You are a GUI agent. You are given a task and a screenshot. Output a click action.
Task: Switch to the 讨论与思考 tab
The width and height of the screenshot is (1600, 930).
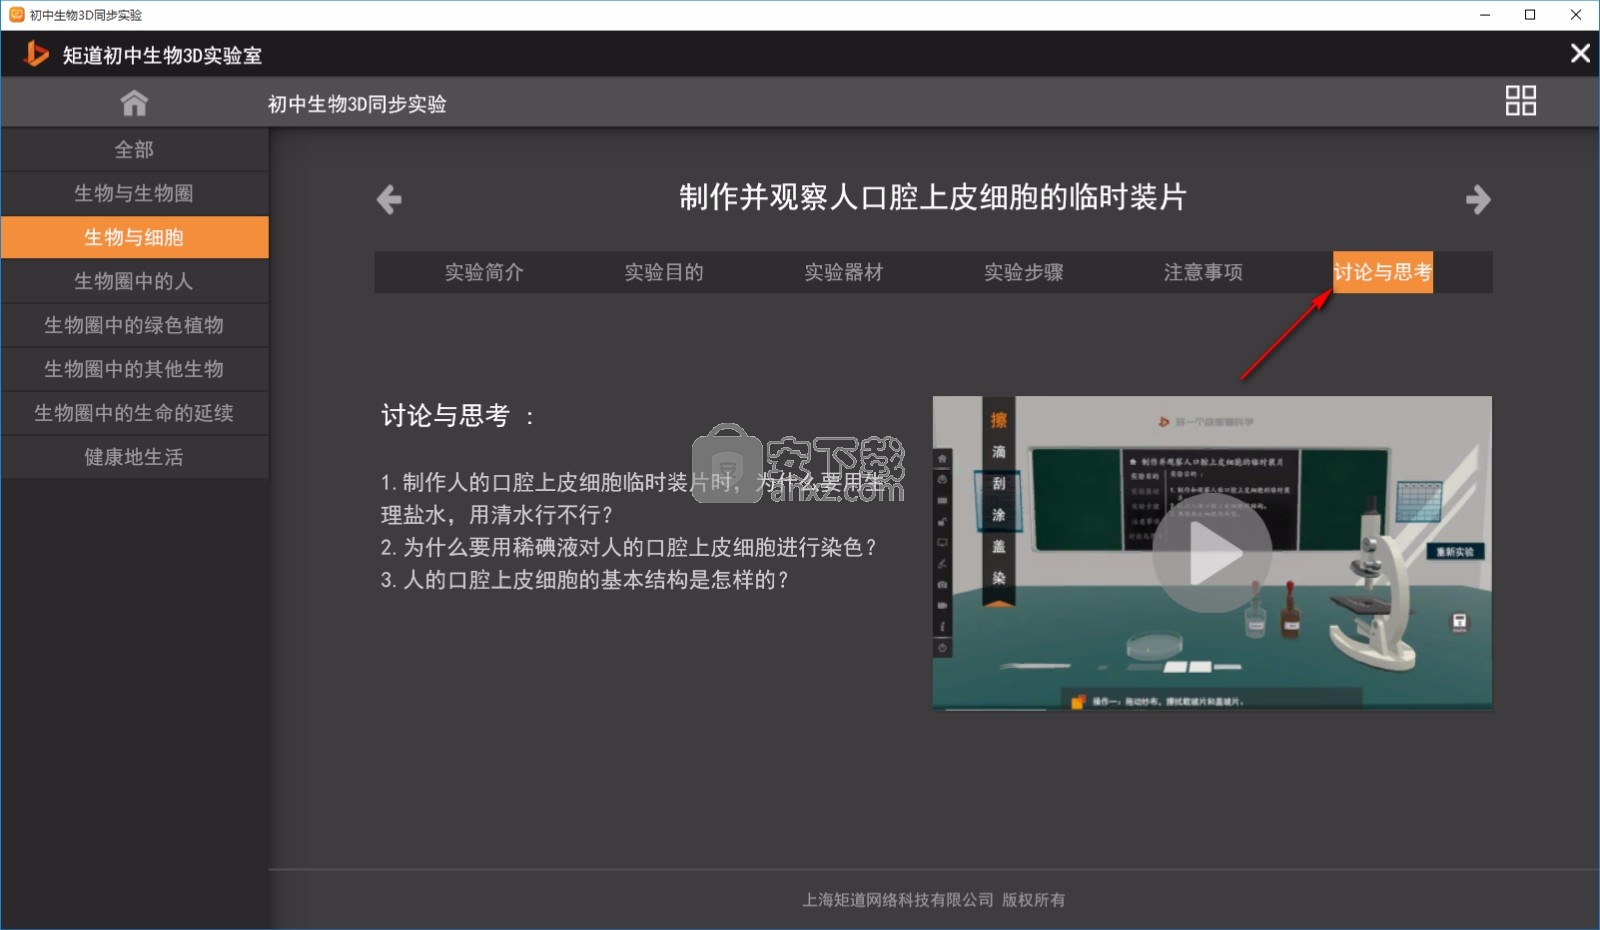(x=1383, y=272)
